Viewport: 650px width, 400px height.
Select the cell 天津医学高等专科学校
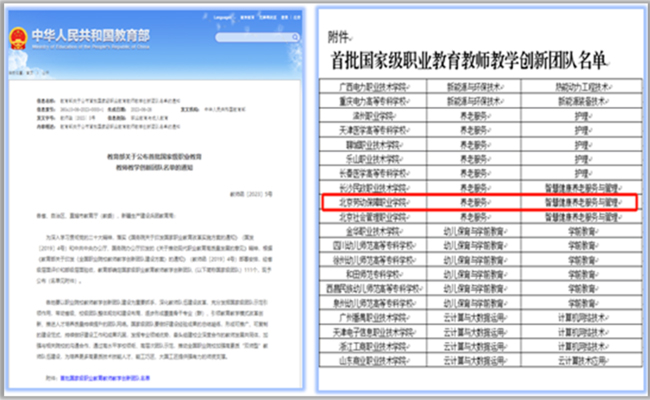click(373, 130)
